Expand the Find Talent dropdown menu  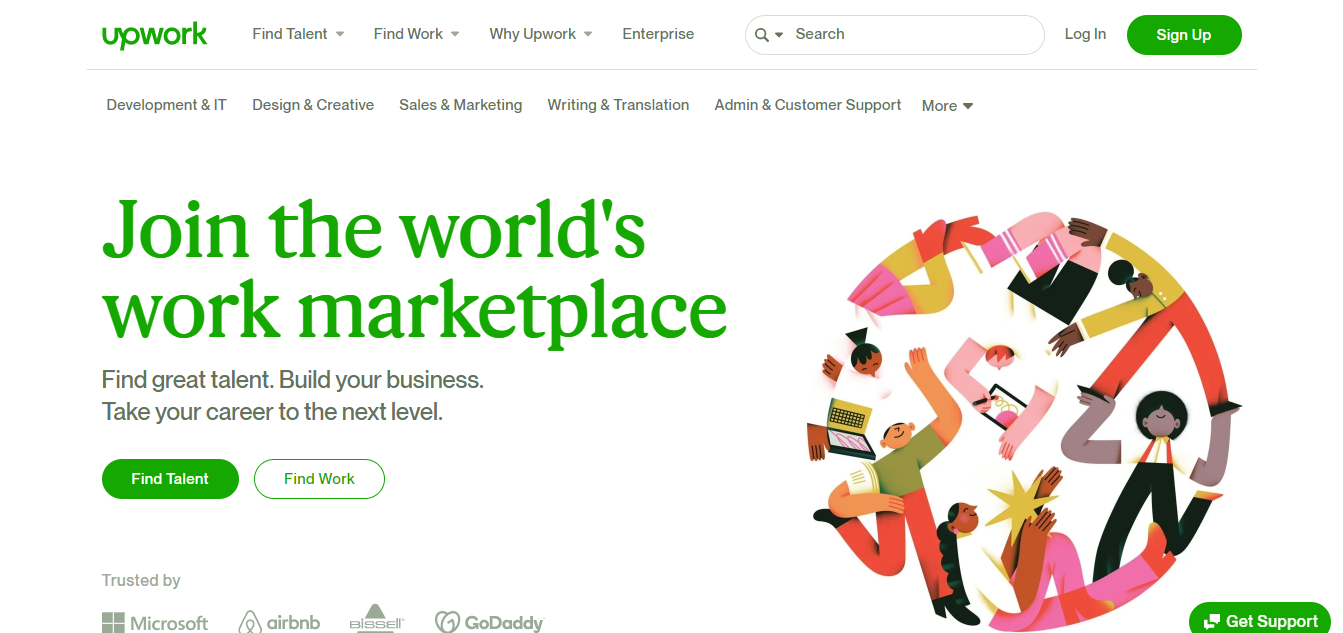click(x=298, y=34)
